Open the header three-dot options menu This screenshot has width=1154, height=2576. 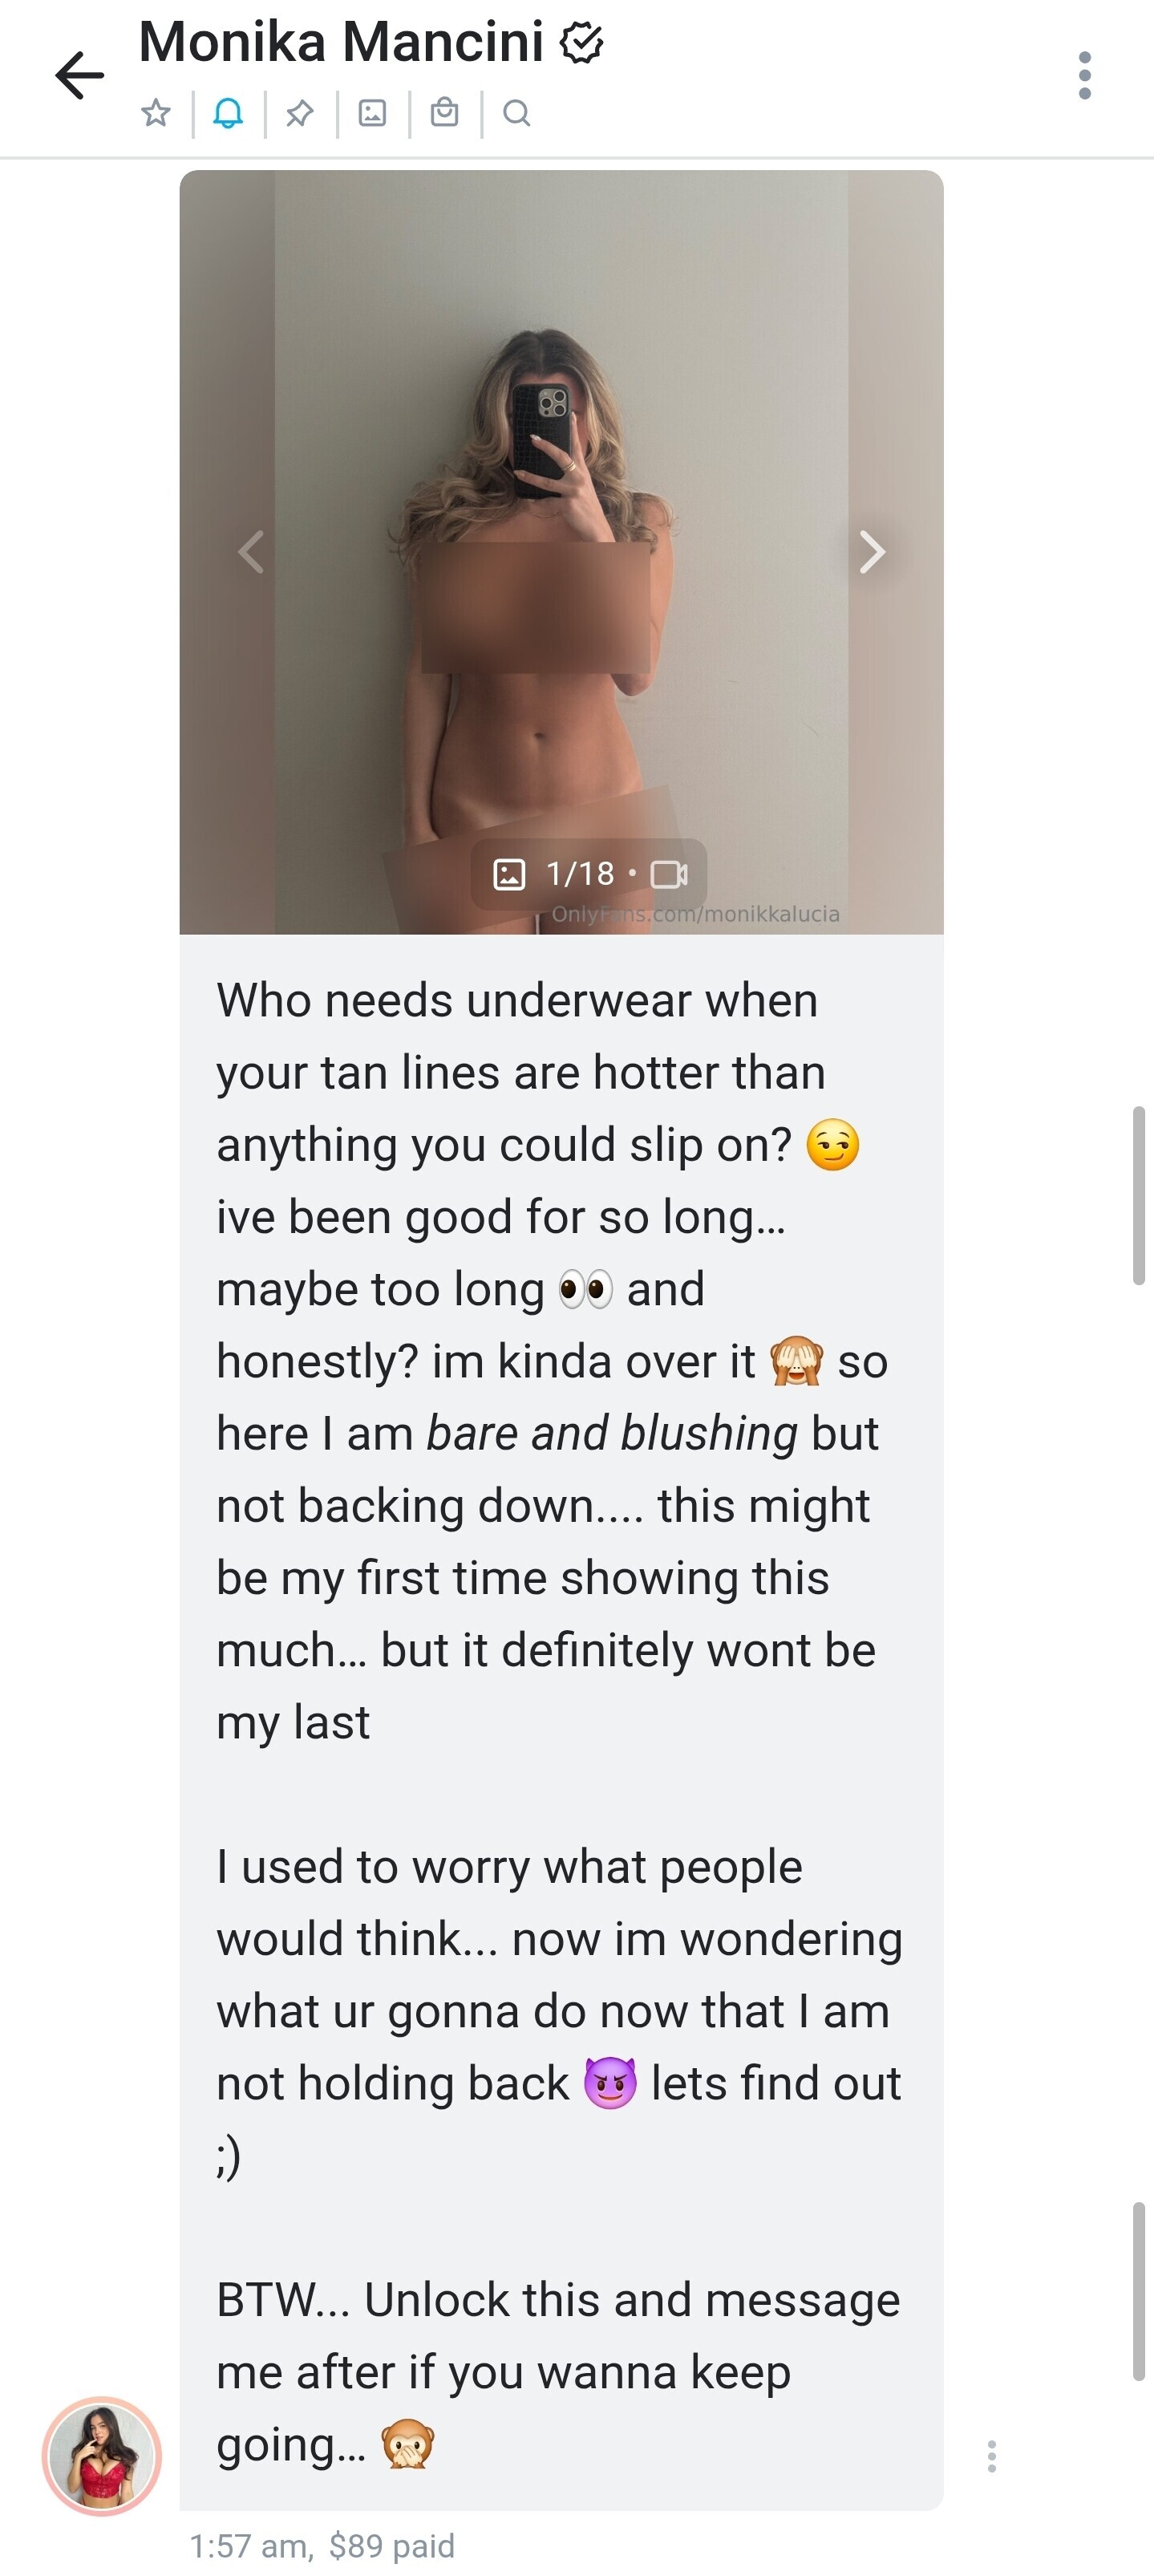(1085, 75)
